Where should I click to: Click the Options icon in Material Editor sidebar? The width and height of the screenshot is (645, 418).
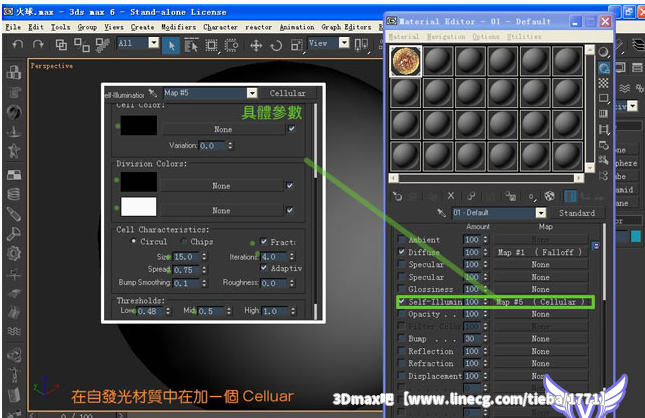(x=603, y=145)
